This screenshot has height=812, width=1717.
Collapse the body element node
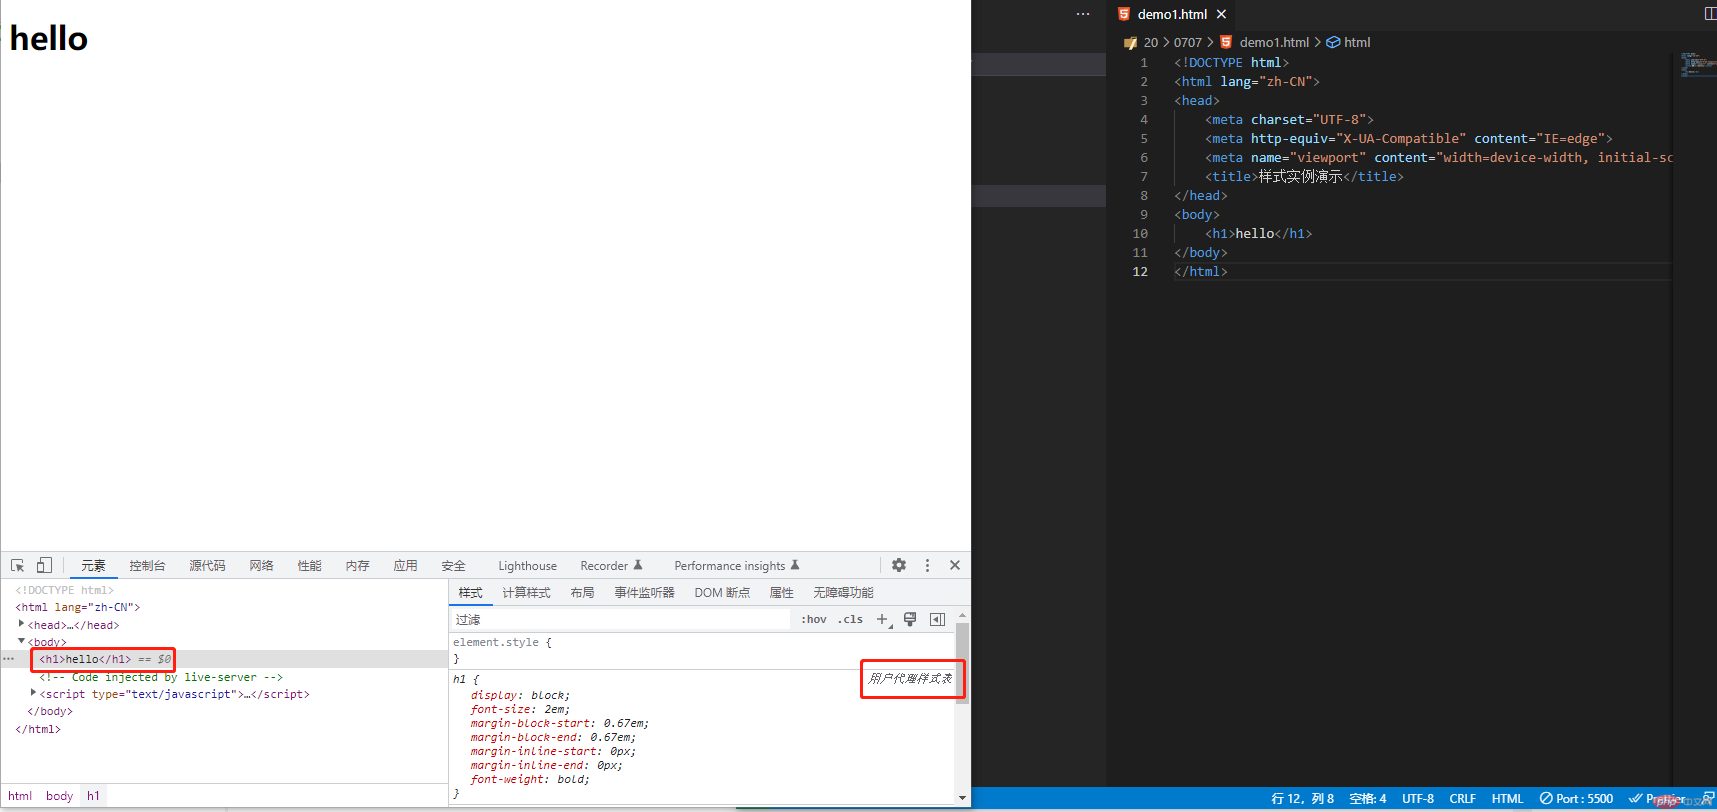click(21, 641)
